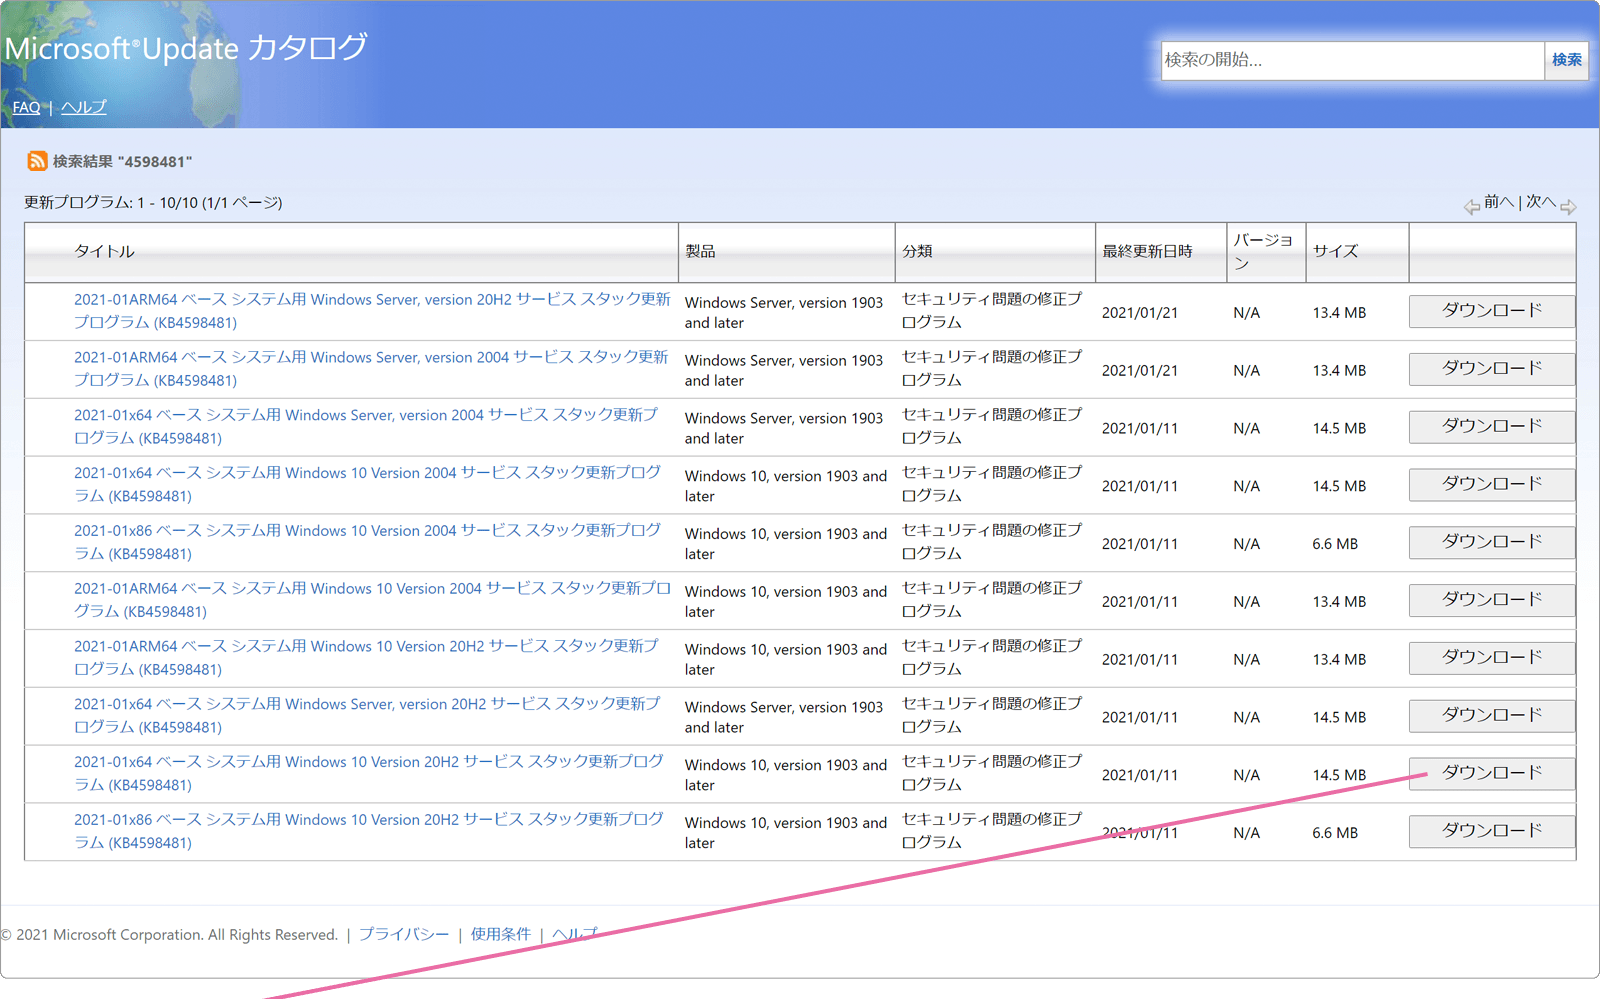Open the ヘルプ link in the footer

click(x=574, y=934)
